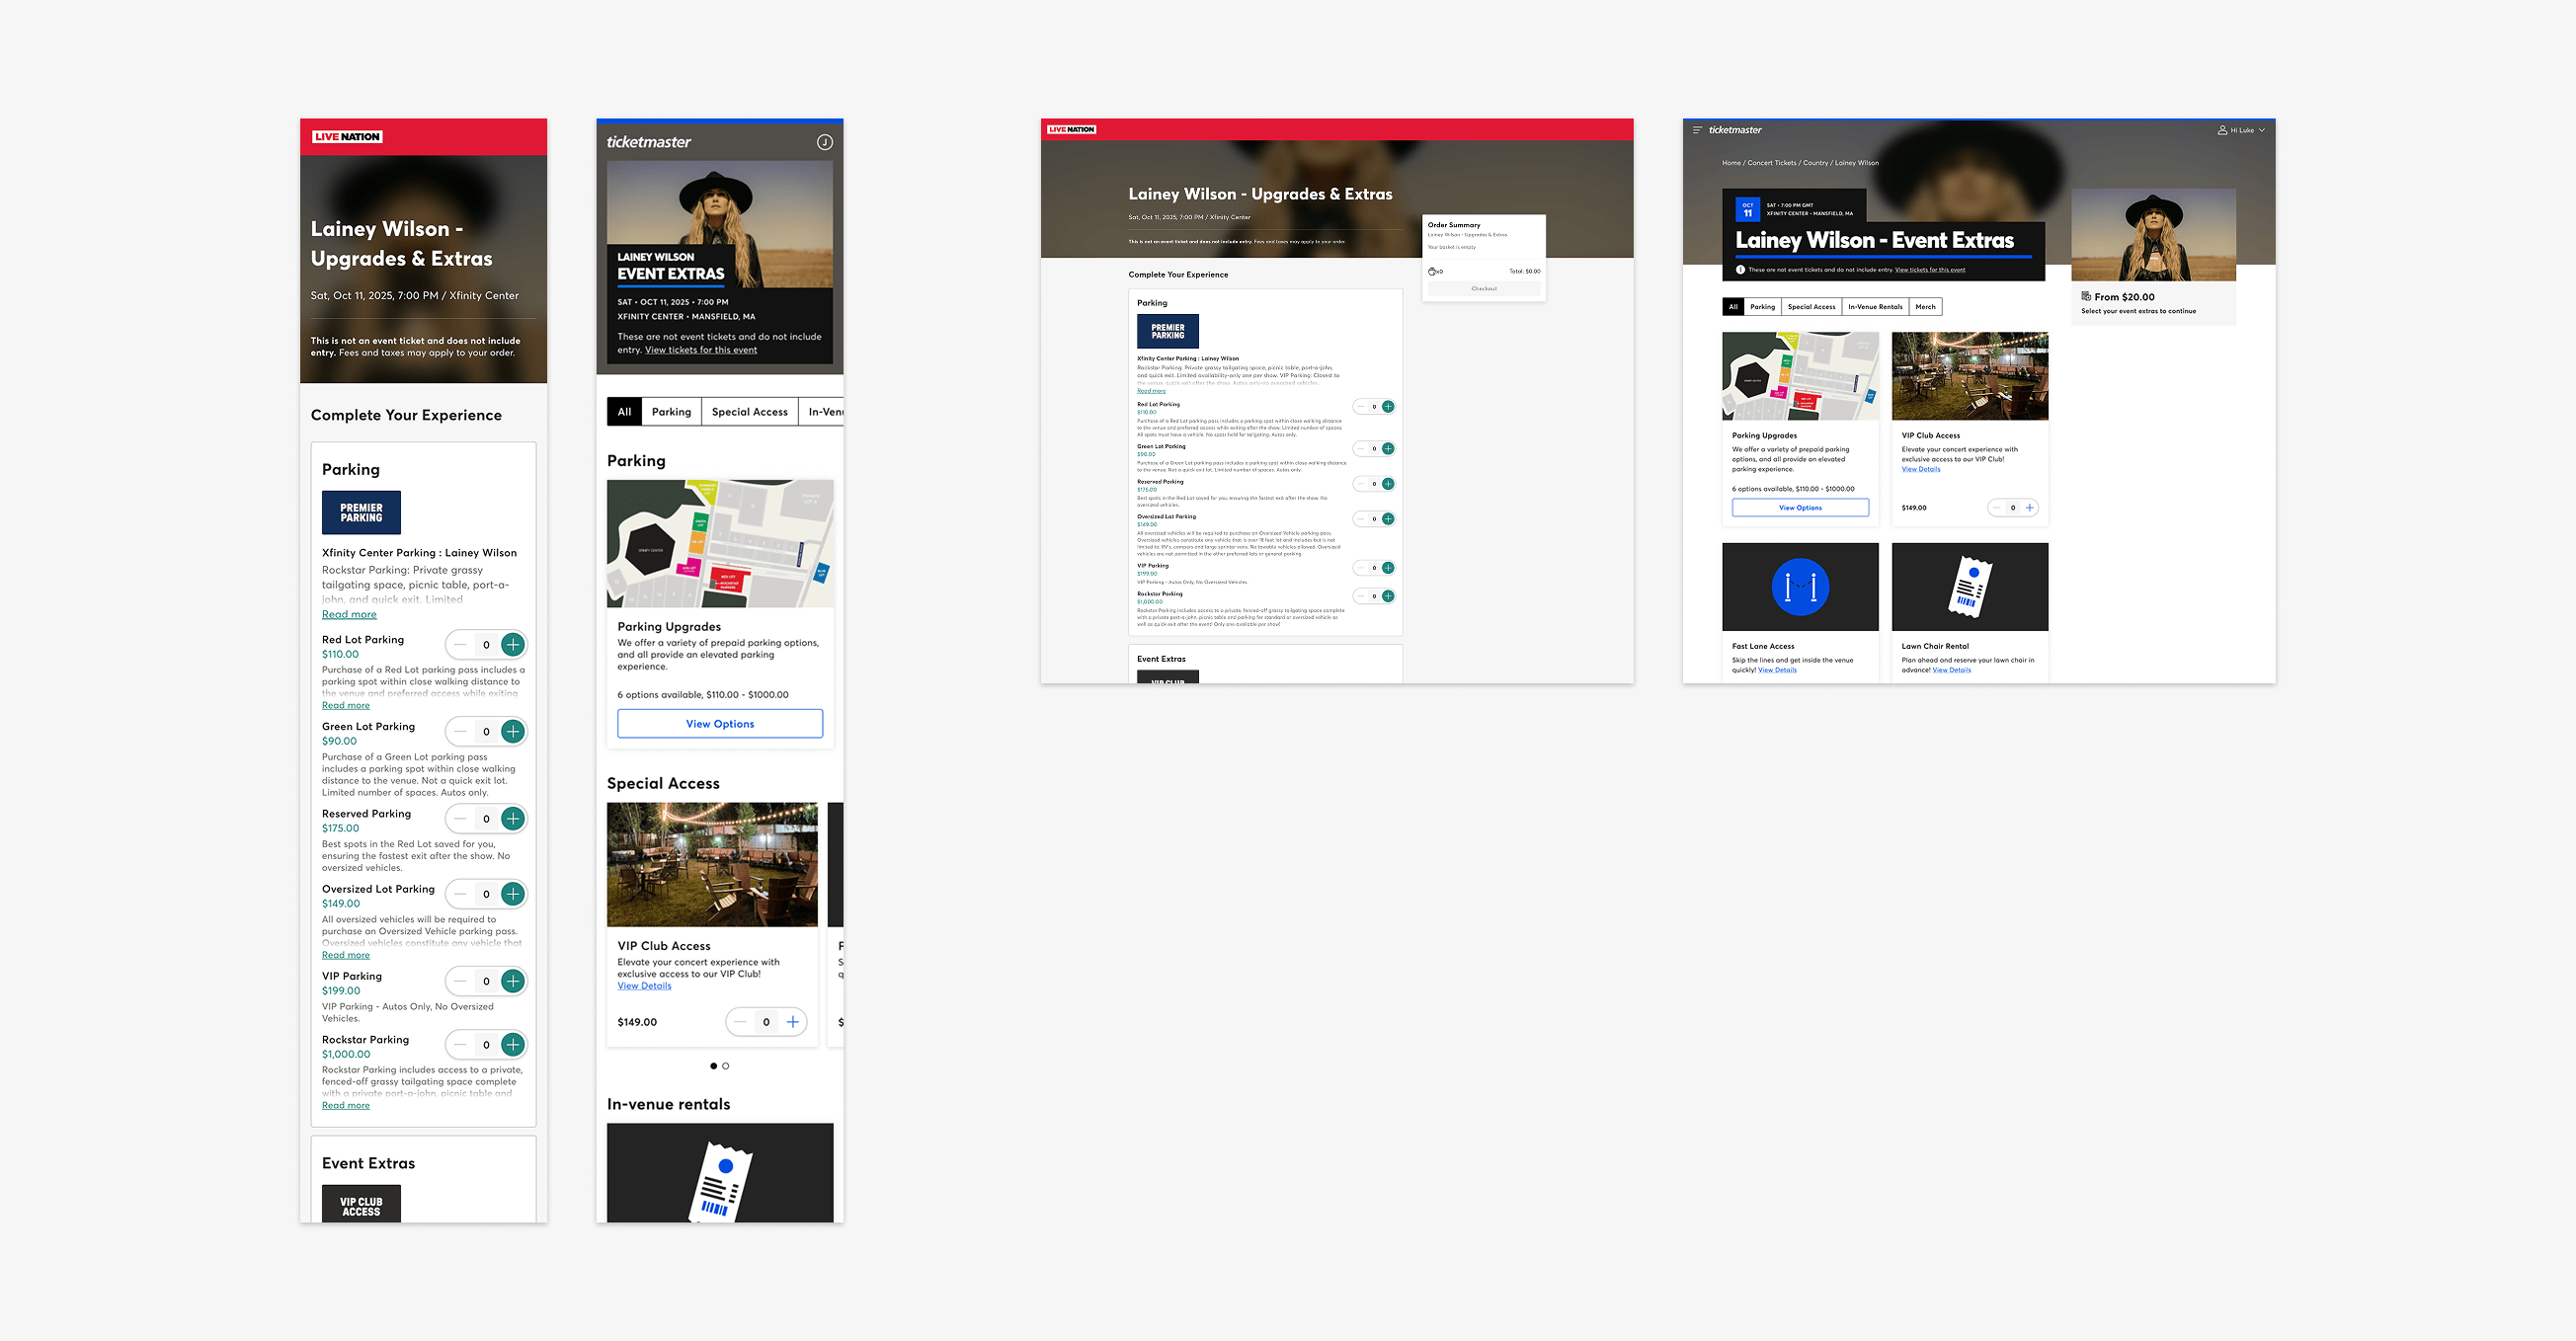Add one Reserved Parking in Live Nation mobile

[x=513, y=818]
